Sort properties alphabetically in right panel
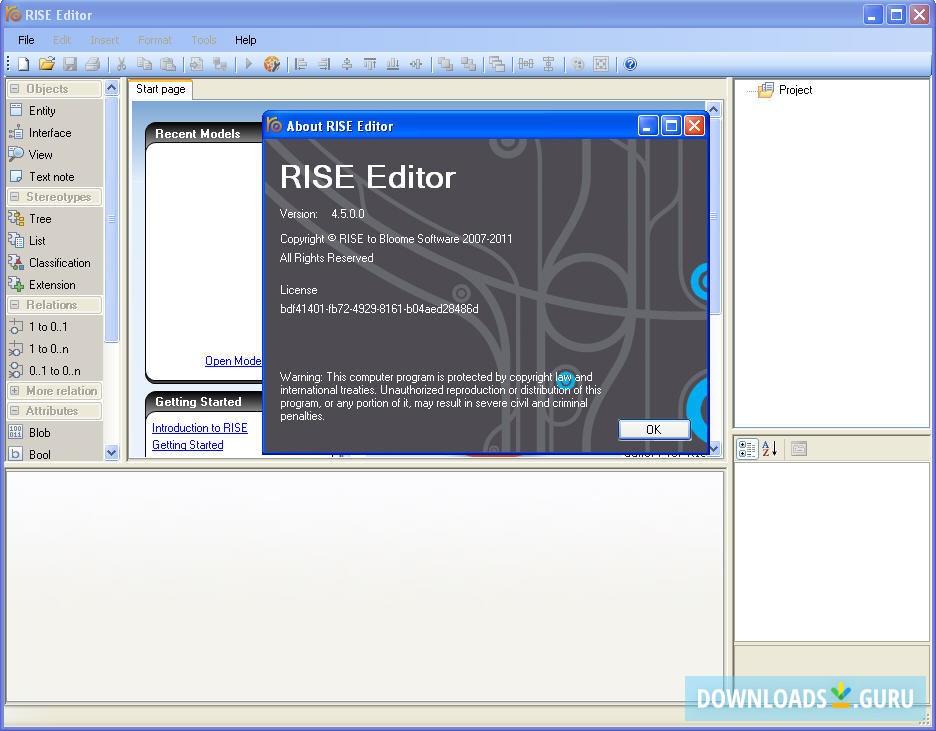This screenshot has height=731, width=936. coord(769,448)
